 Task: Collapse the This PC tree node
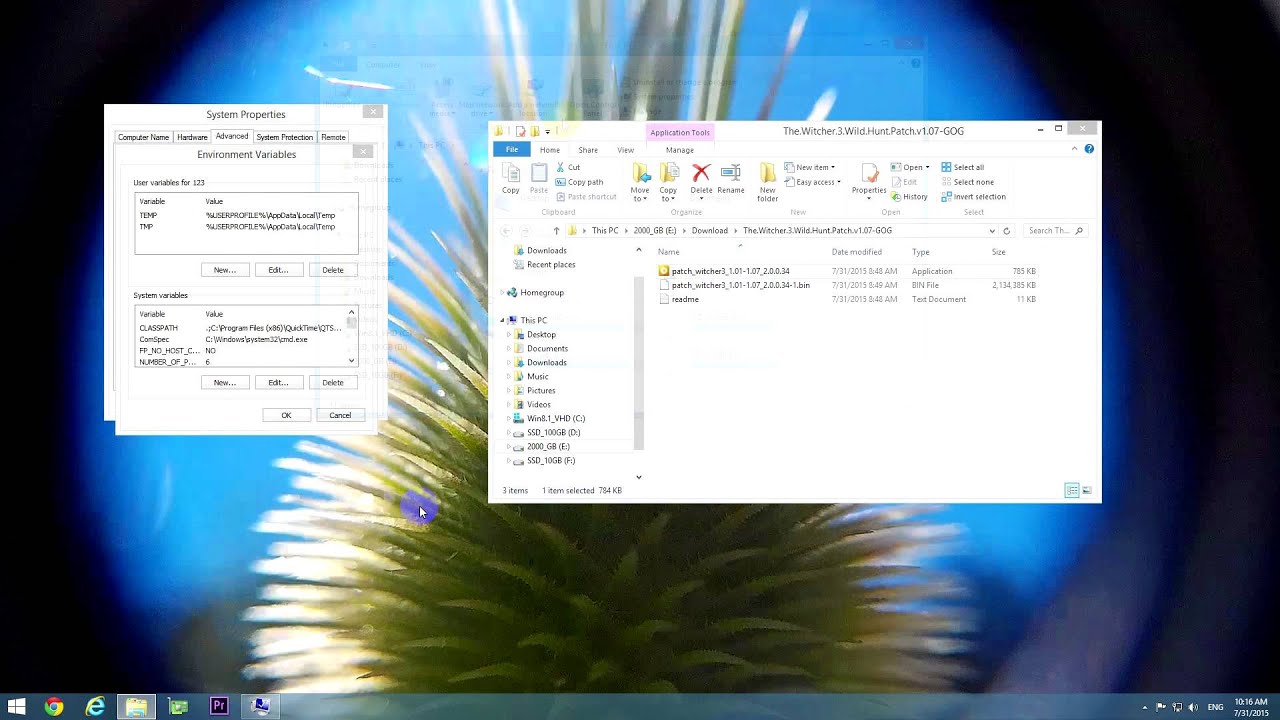(x=503, y=321)
